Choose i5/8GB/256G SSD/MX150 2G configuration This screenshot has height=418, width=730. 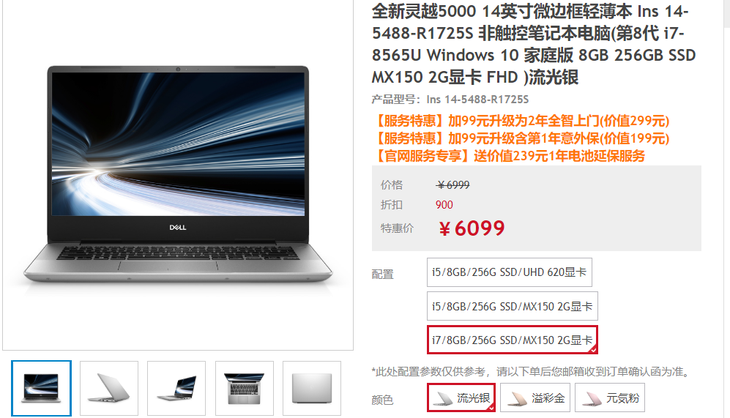click(512, 306)
